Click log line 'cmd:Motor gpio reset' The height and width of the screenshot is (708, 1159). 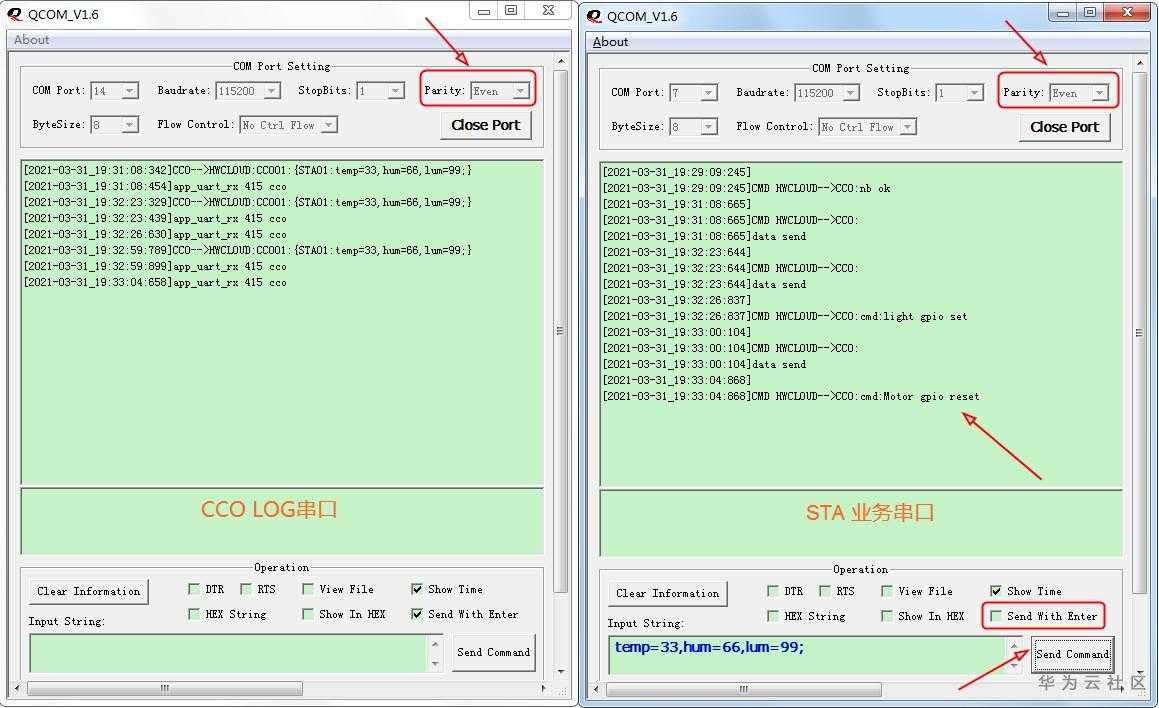[x=791, y=396]
